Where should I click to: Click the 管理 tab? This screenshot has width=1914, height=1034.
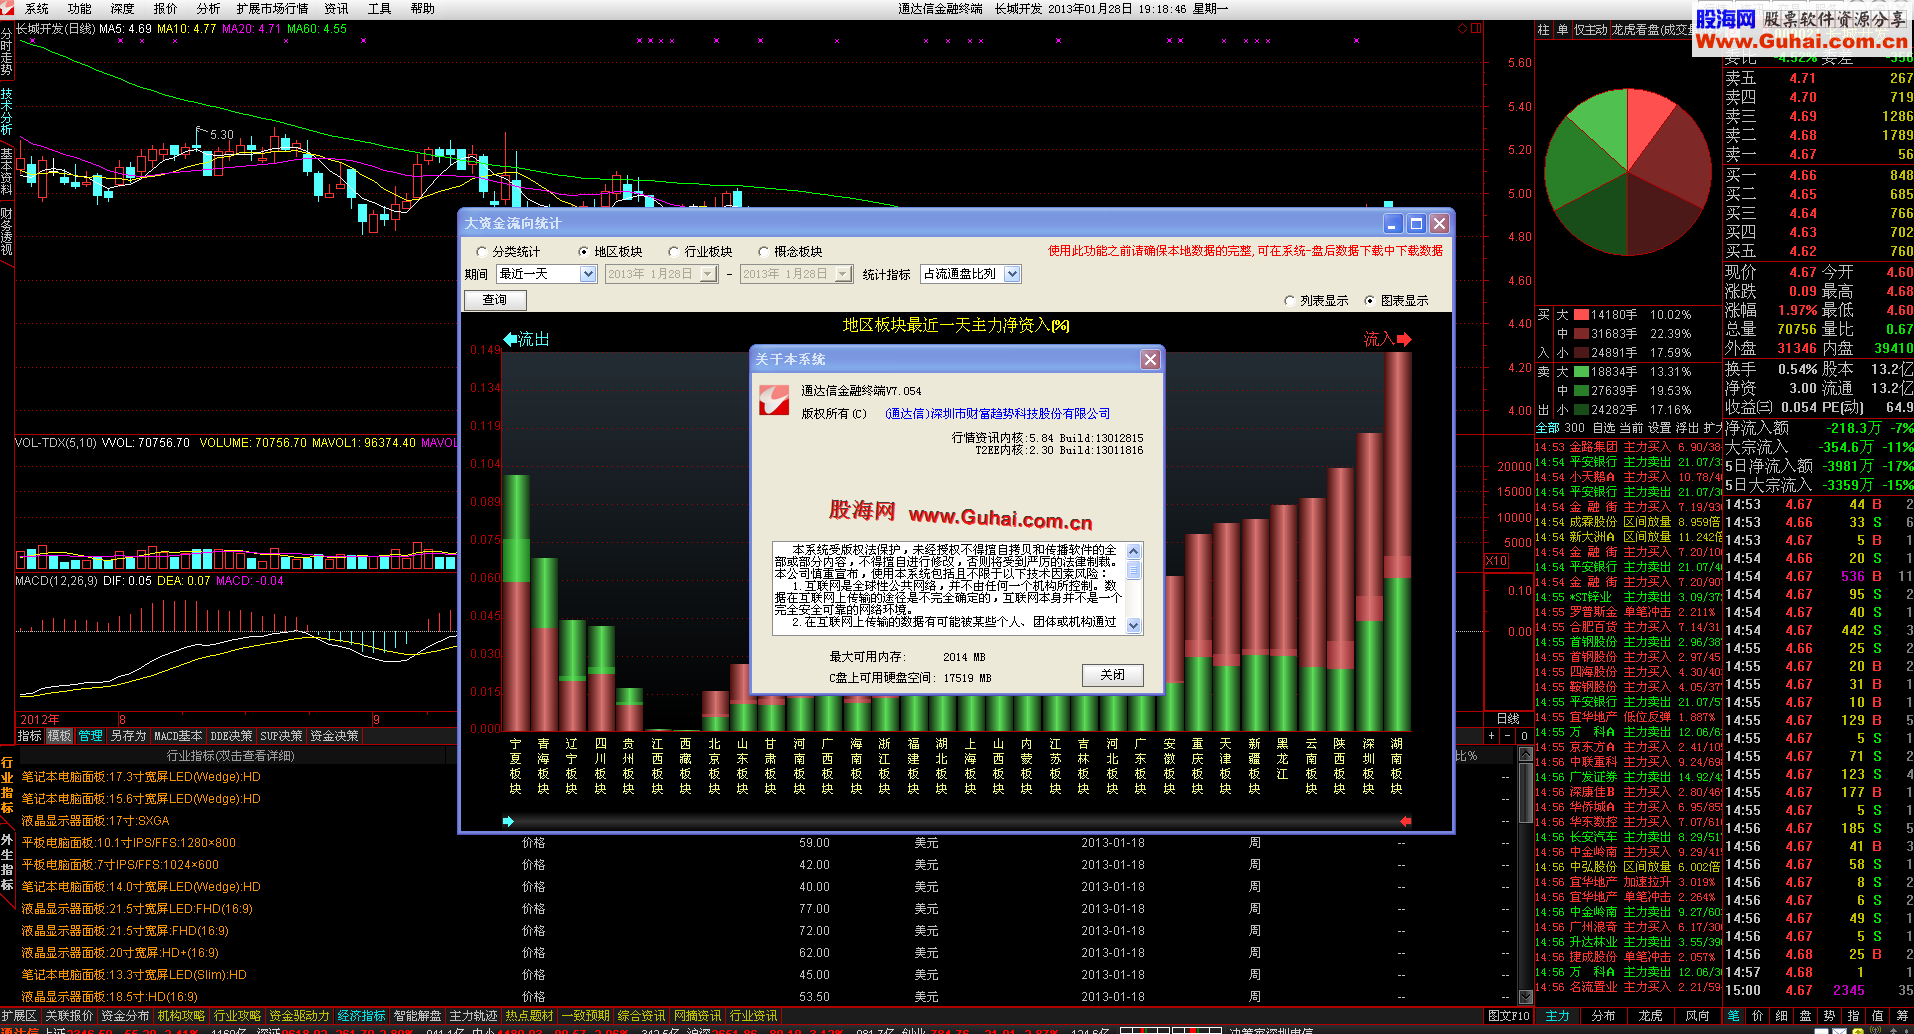(90, 736)
